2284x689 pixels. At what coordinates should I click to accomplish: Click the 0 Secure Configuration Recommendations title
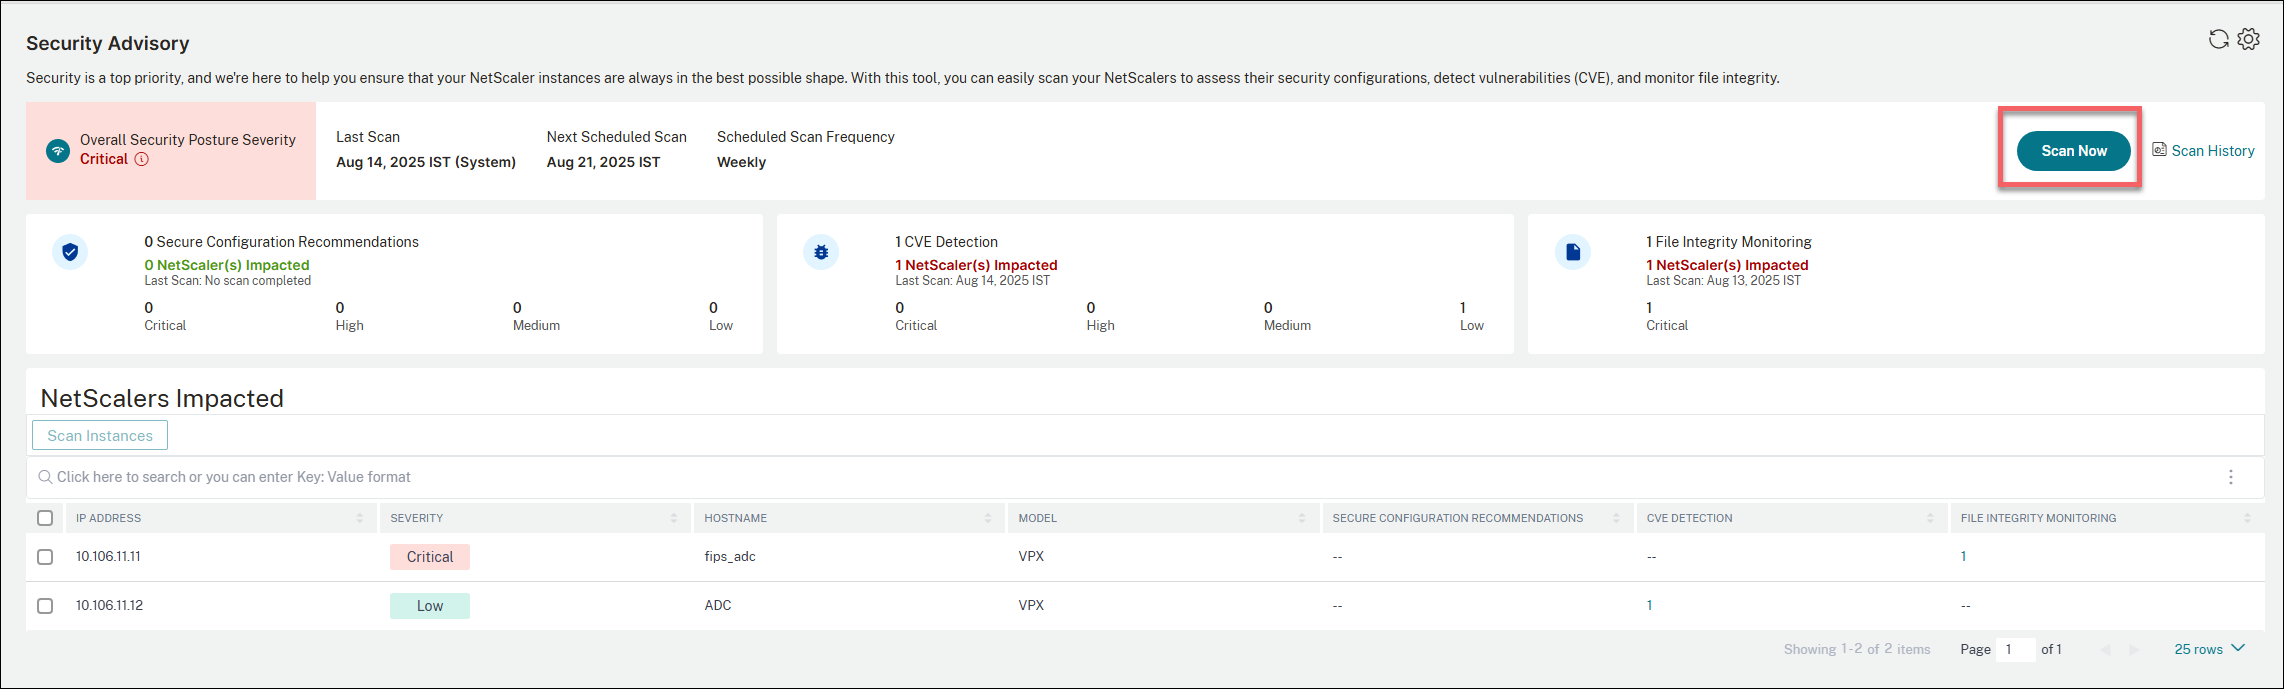point(281,242)
